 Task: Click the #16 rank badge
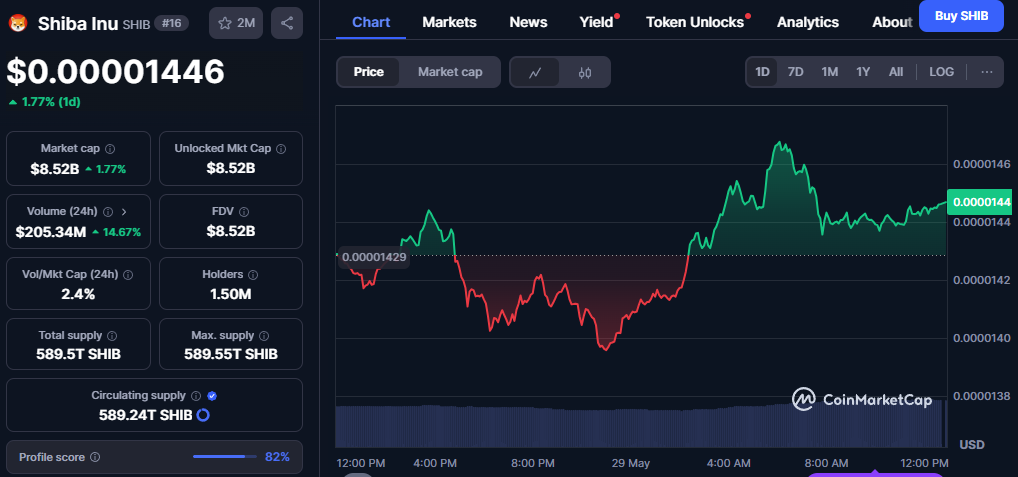click(x=171, y=24)
